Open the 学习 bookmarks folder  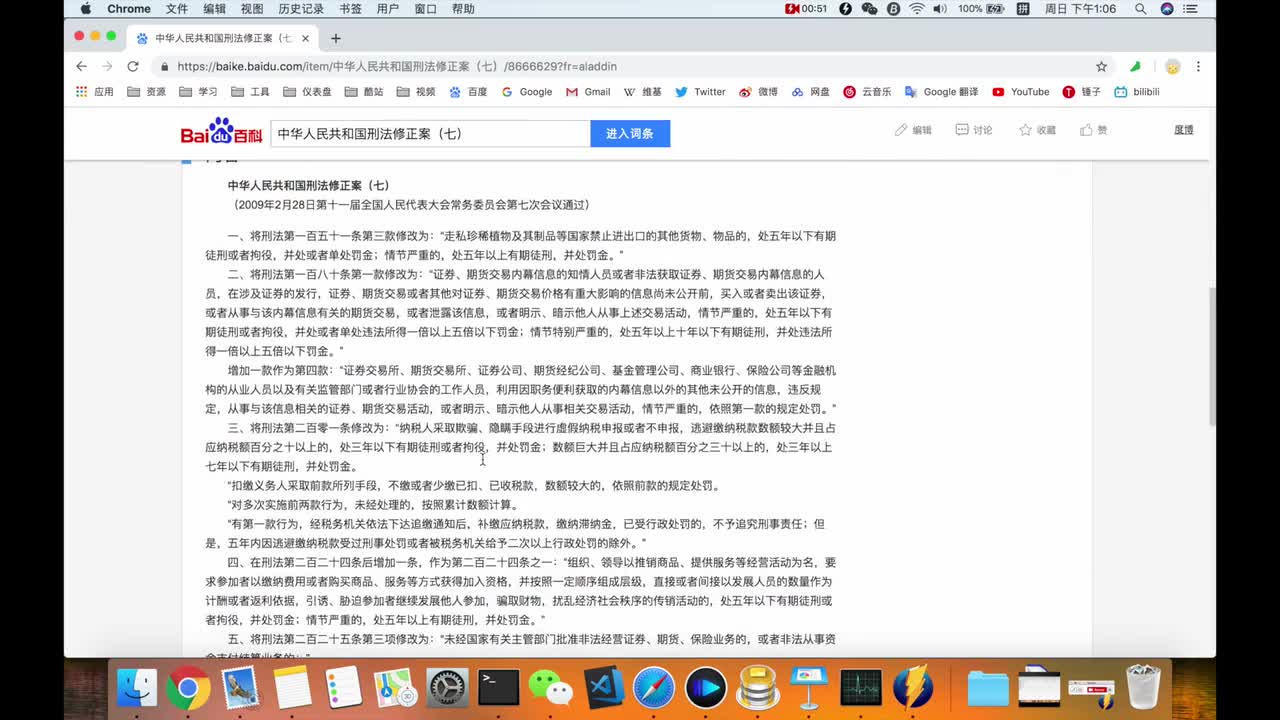point(198,92)
